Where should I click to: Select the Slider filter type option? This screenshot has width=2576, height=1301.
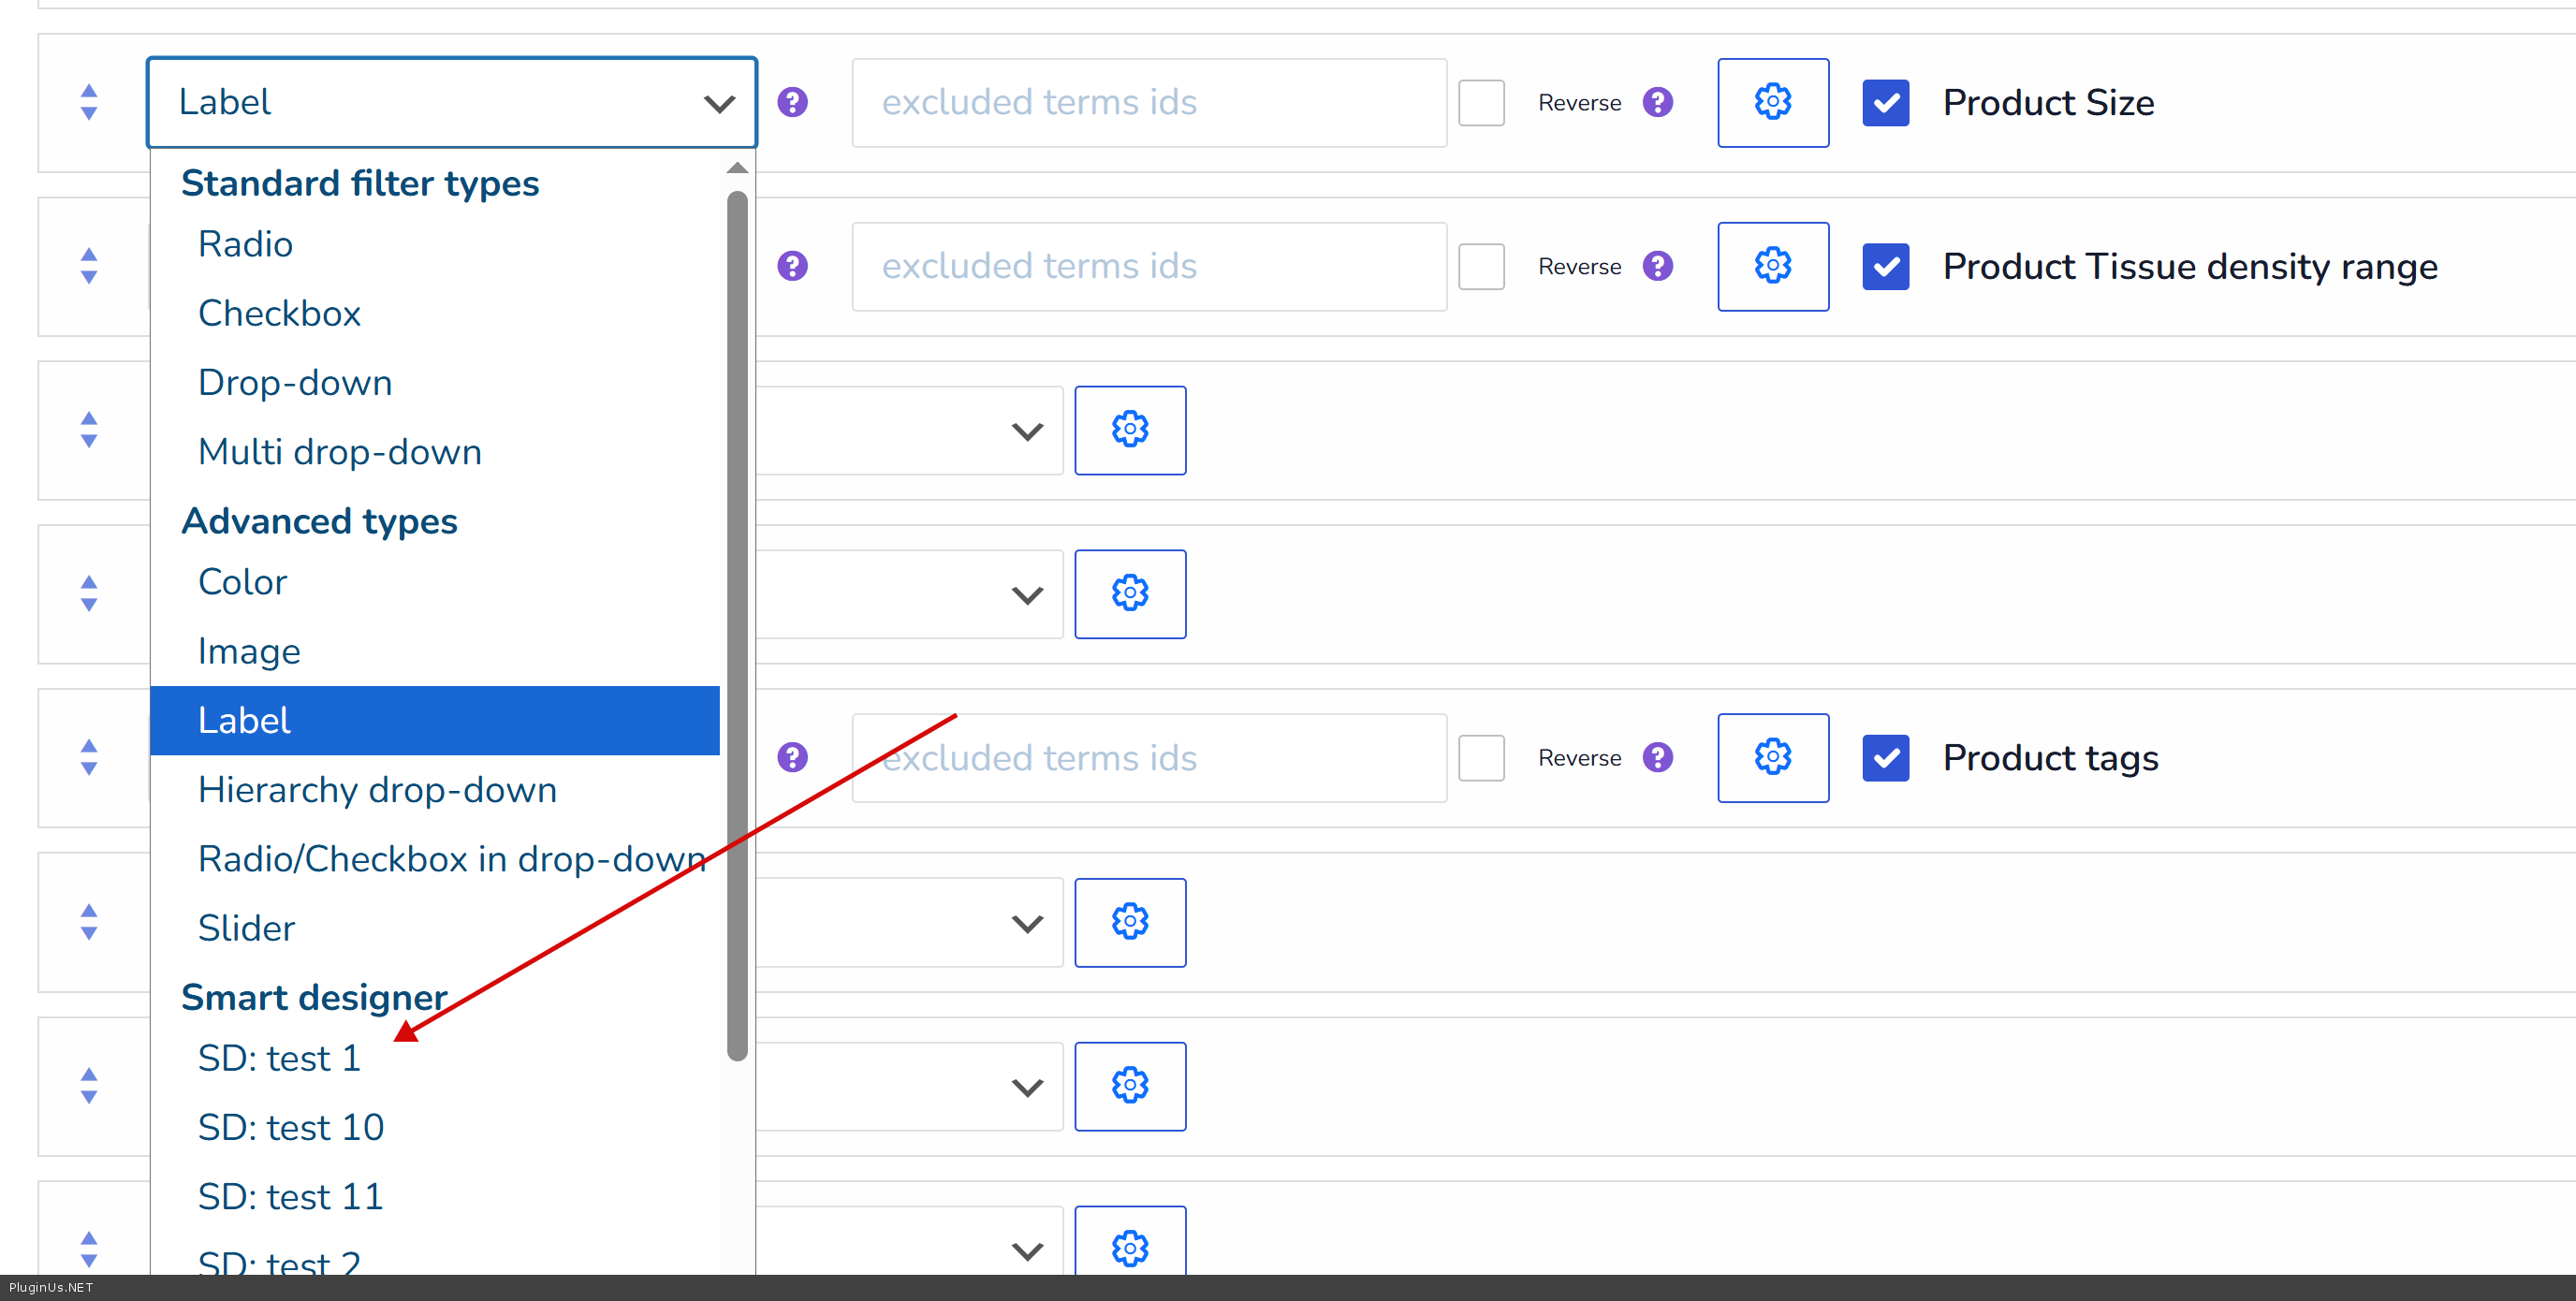pos(247,927)
